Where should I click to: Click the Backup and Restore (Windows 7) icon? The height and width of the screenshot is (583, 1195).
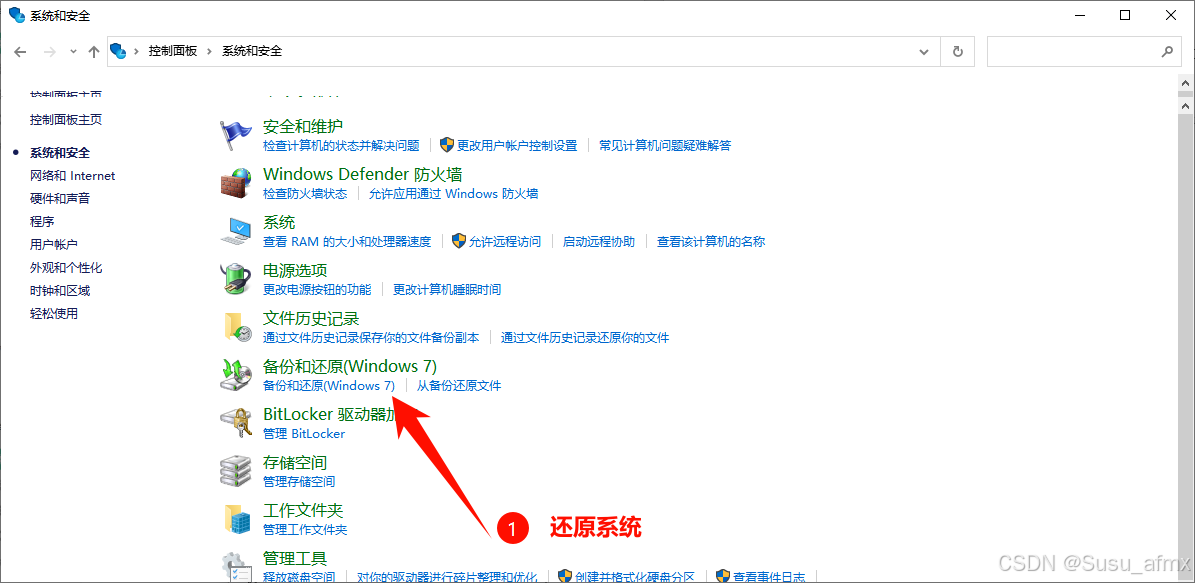(235, 376)
